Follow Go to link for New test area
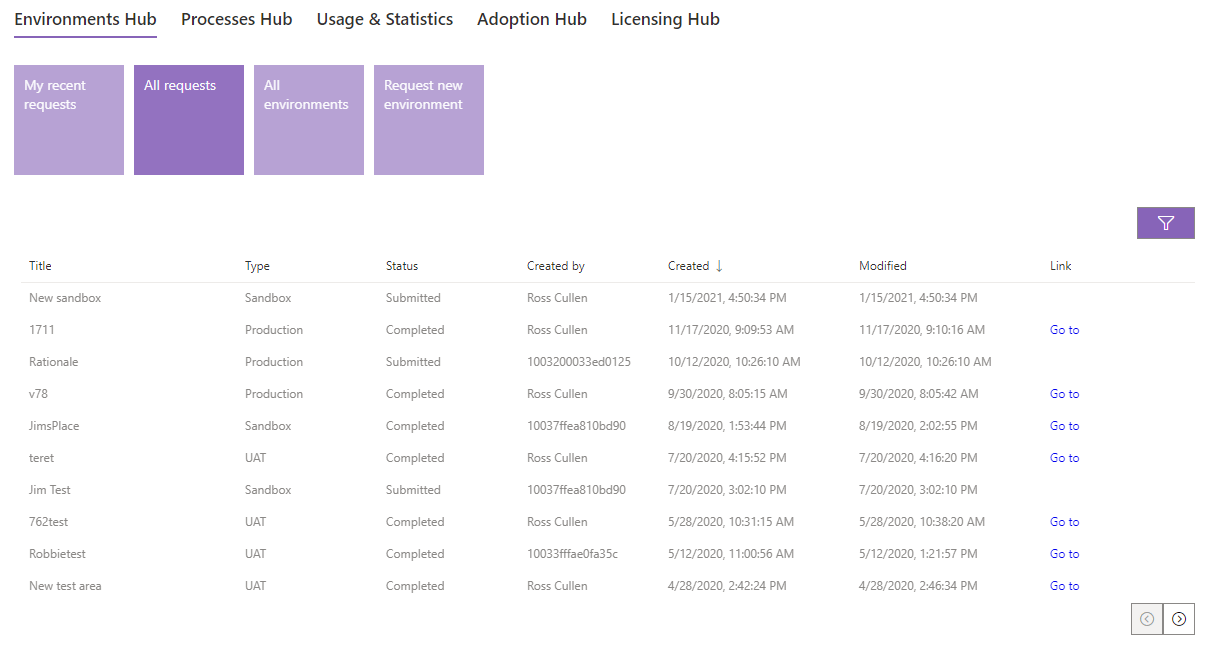This screenshot has height=645, width=1222. (x=1064, y=586)
